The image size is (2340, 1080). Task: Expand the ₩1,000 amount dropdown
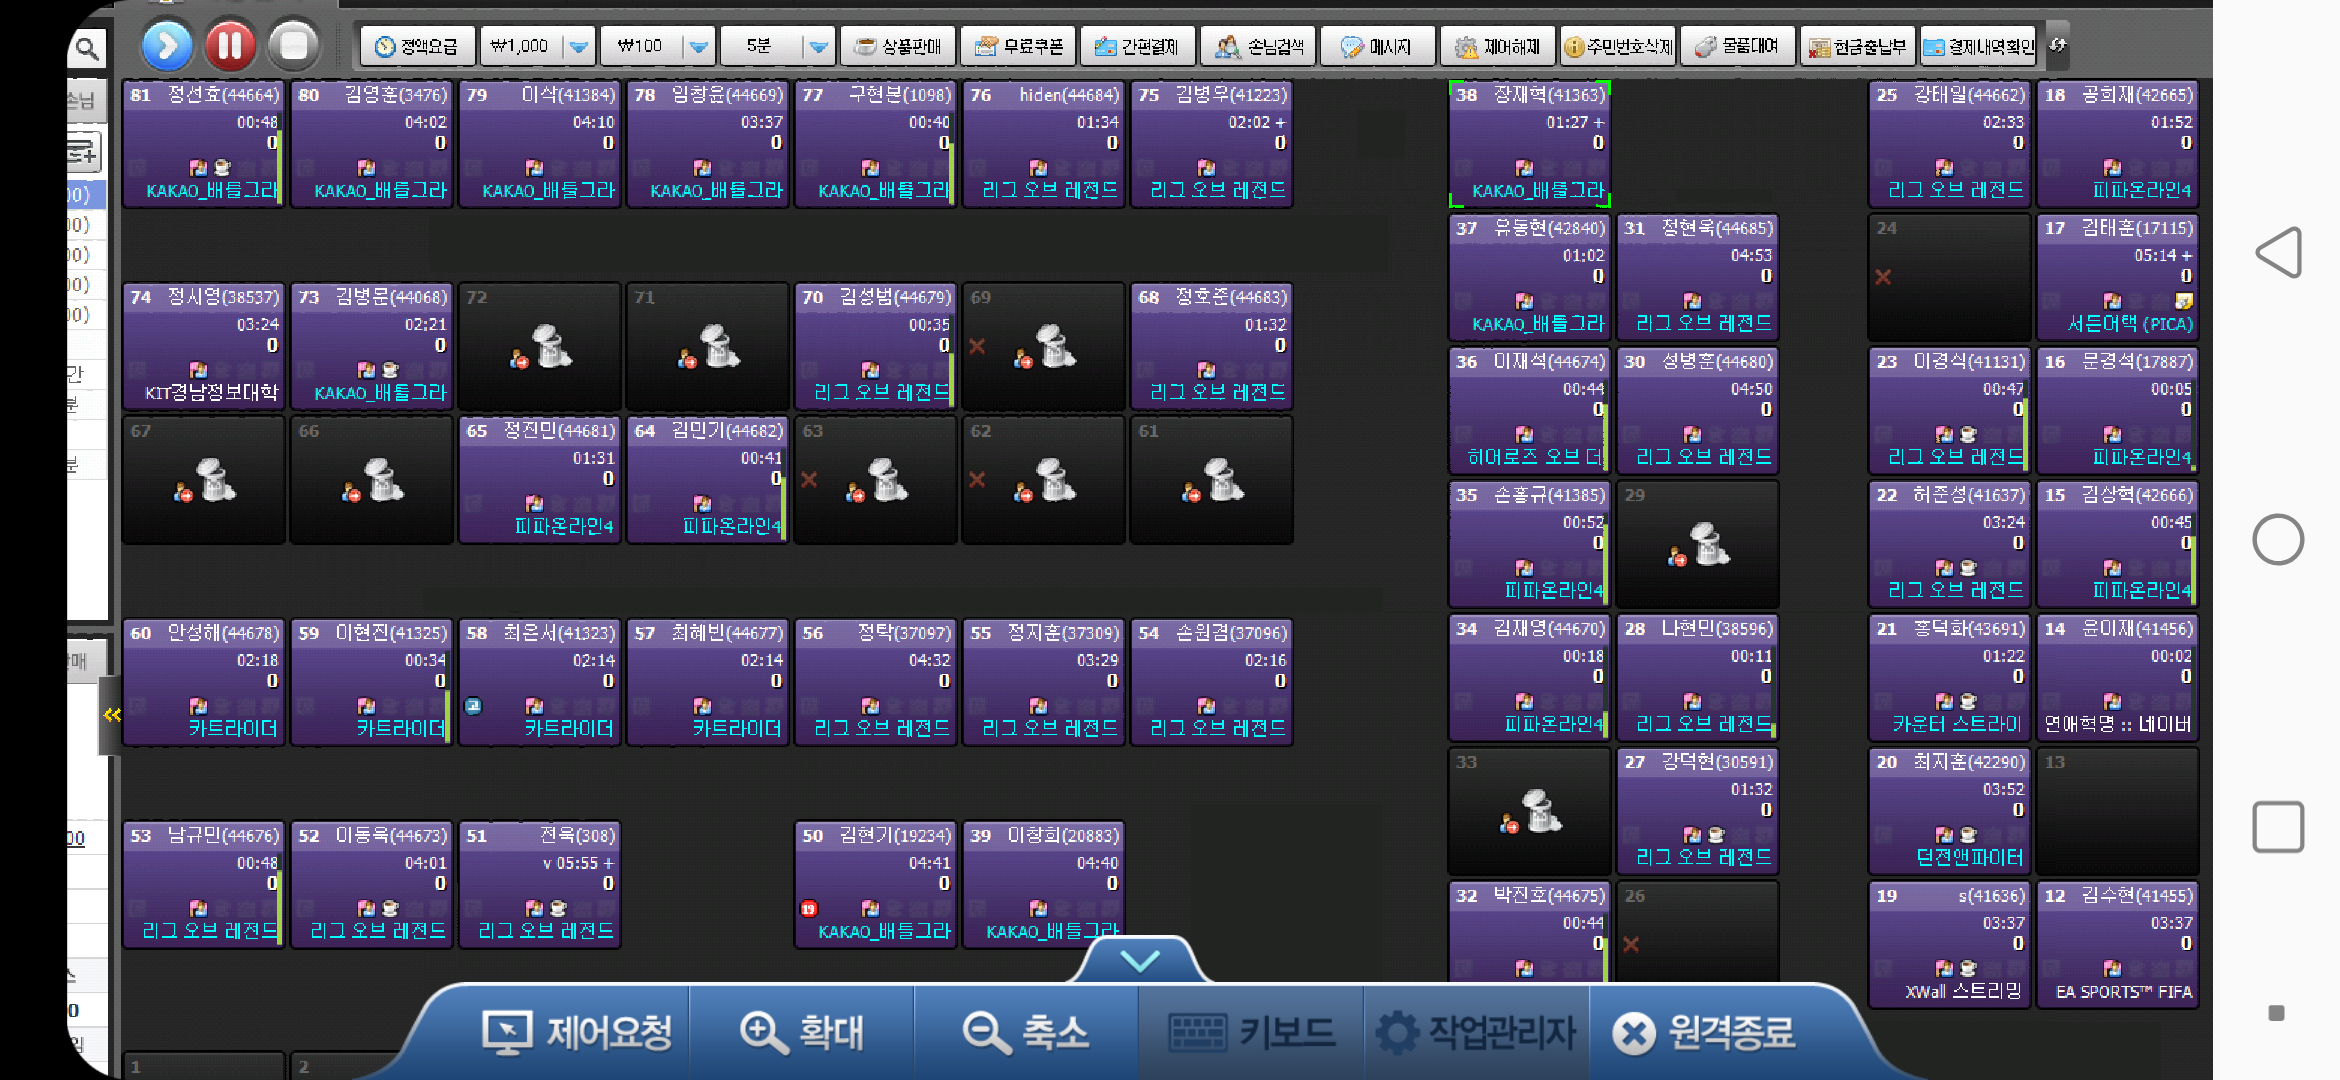[x=578, y=46]
